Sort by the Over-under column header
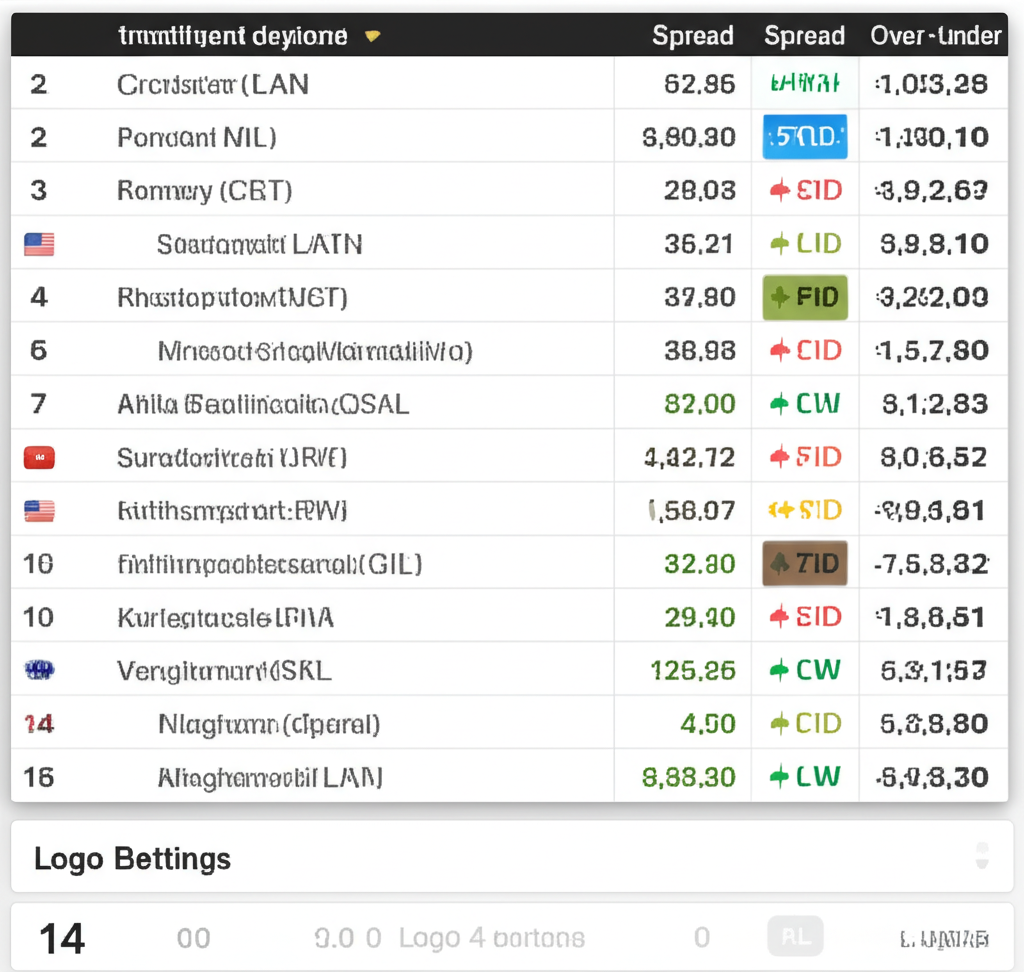This screenshot has width=1024, height=972. [935, 36]
